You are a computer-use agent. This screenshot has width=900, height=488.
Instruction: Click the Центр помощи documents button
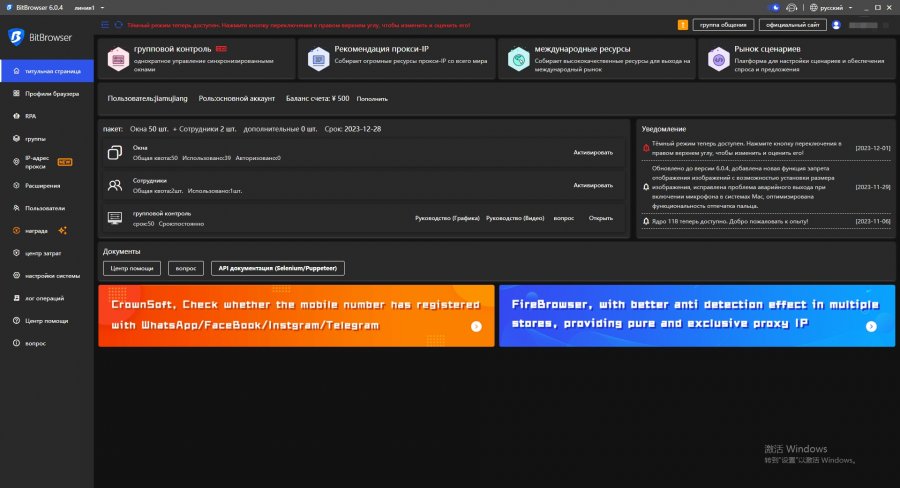click(131, 268)
